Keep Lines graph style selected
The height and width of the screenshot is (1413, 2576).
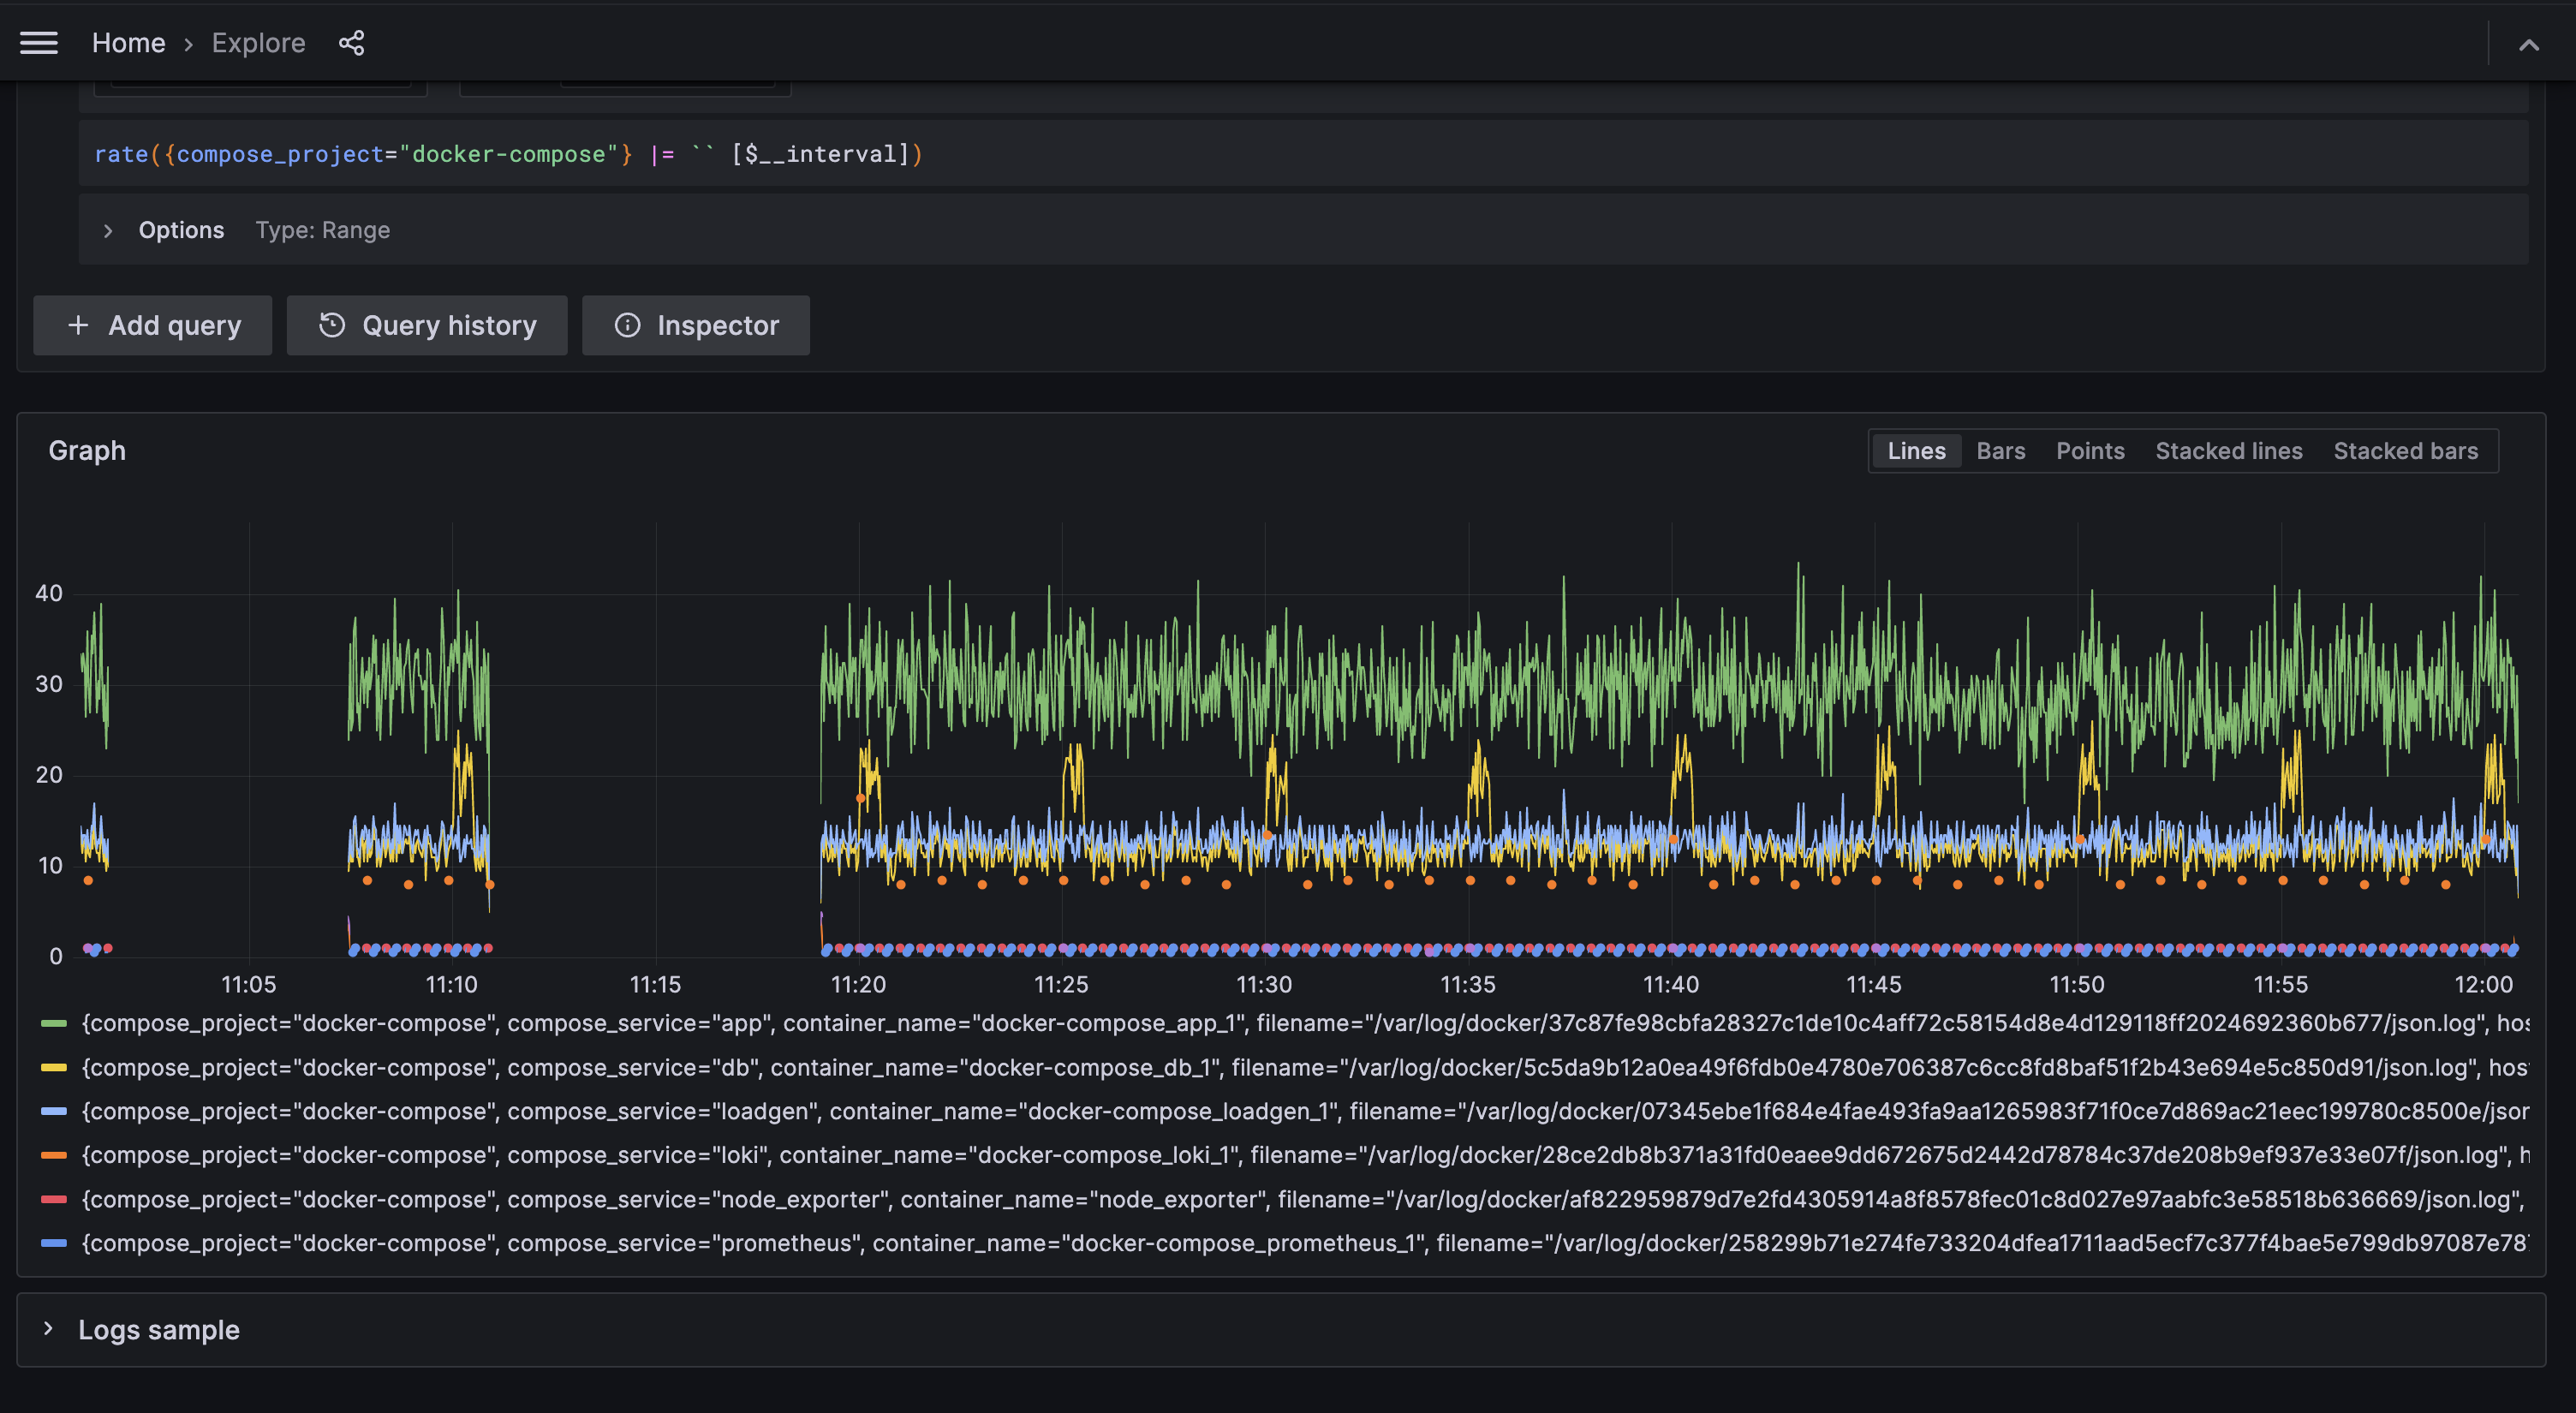click(x=1916, y=450)
